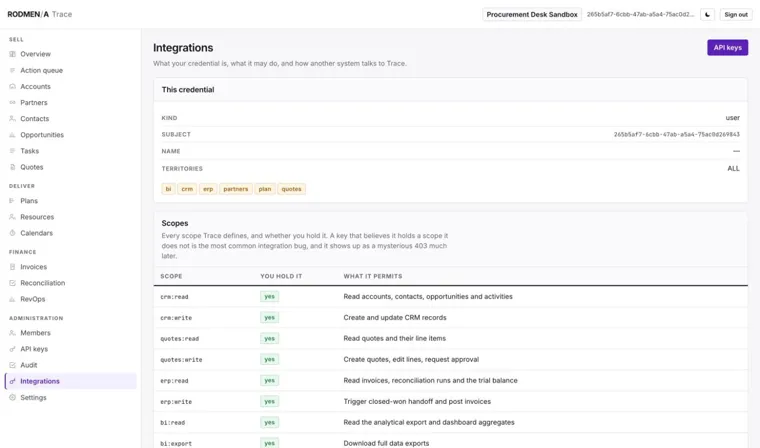760x448 pixels.
Task: Click the TERRITORIES value 'ALL'
Action: pos(733,168)
